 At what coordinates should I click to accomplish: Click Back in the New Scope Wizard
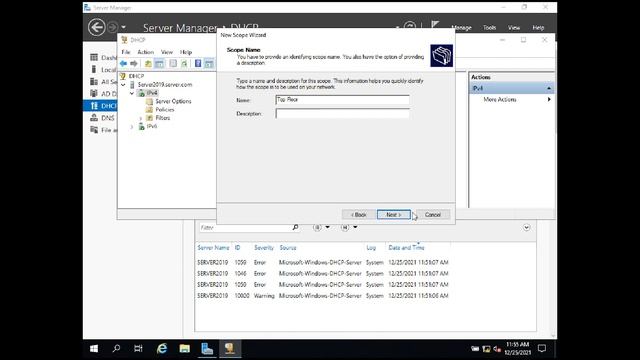(359, 215)
